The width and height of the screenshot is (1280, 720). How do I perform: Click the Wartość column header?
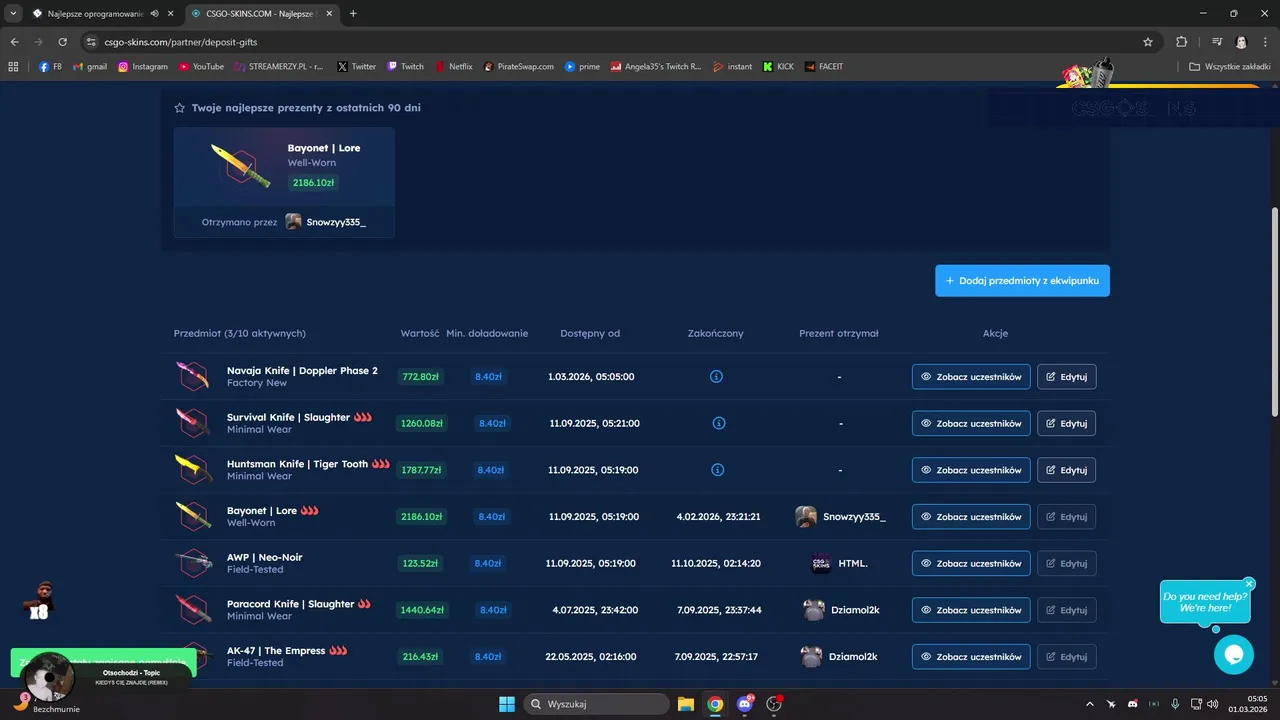click(x=420, y=333)
